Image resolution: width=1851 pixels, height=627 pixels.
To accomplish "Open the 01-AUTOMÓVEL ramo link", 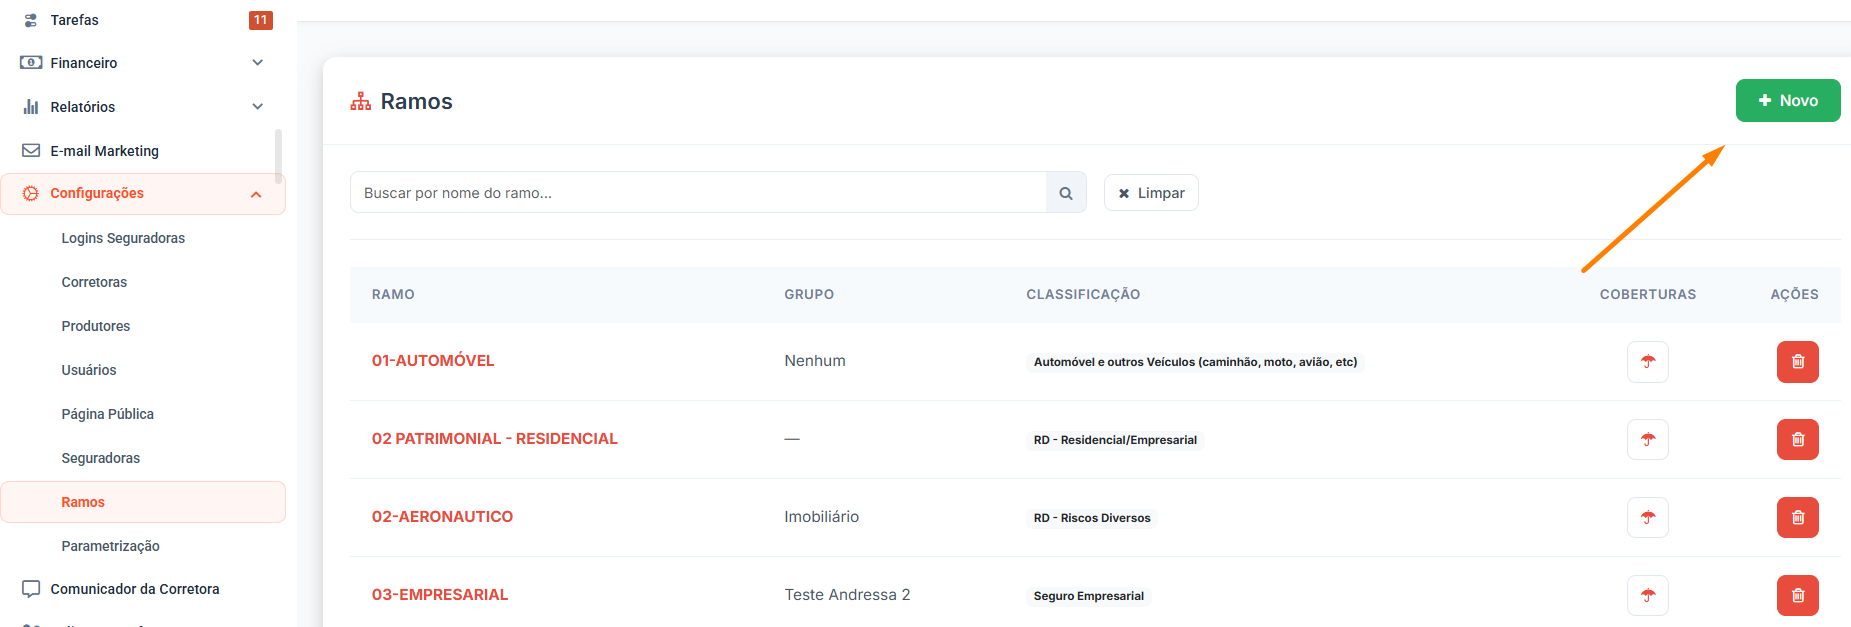I will tap(433, 361).
